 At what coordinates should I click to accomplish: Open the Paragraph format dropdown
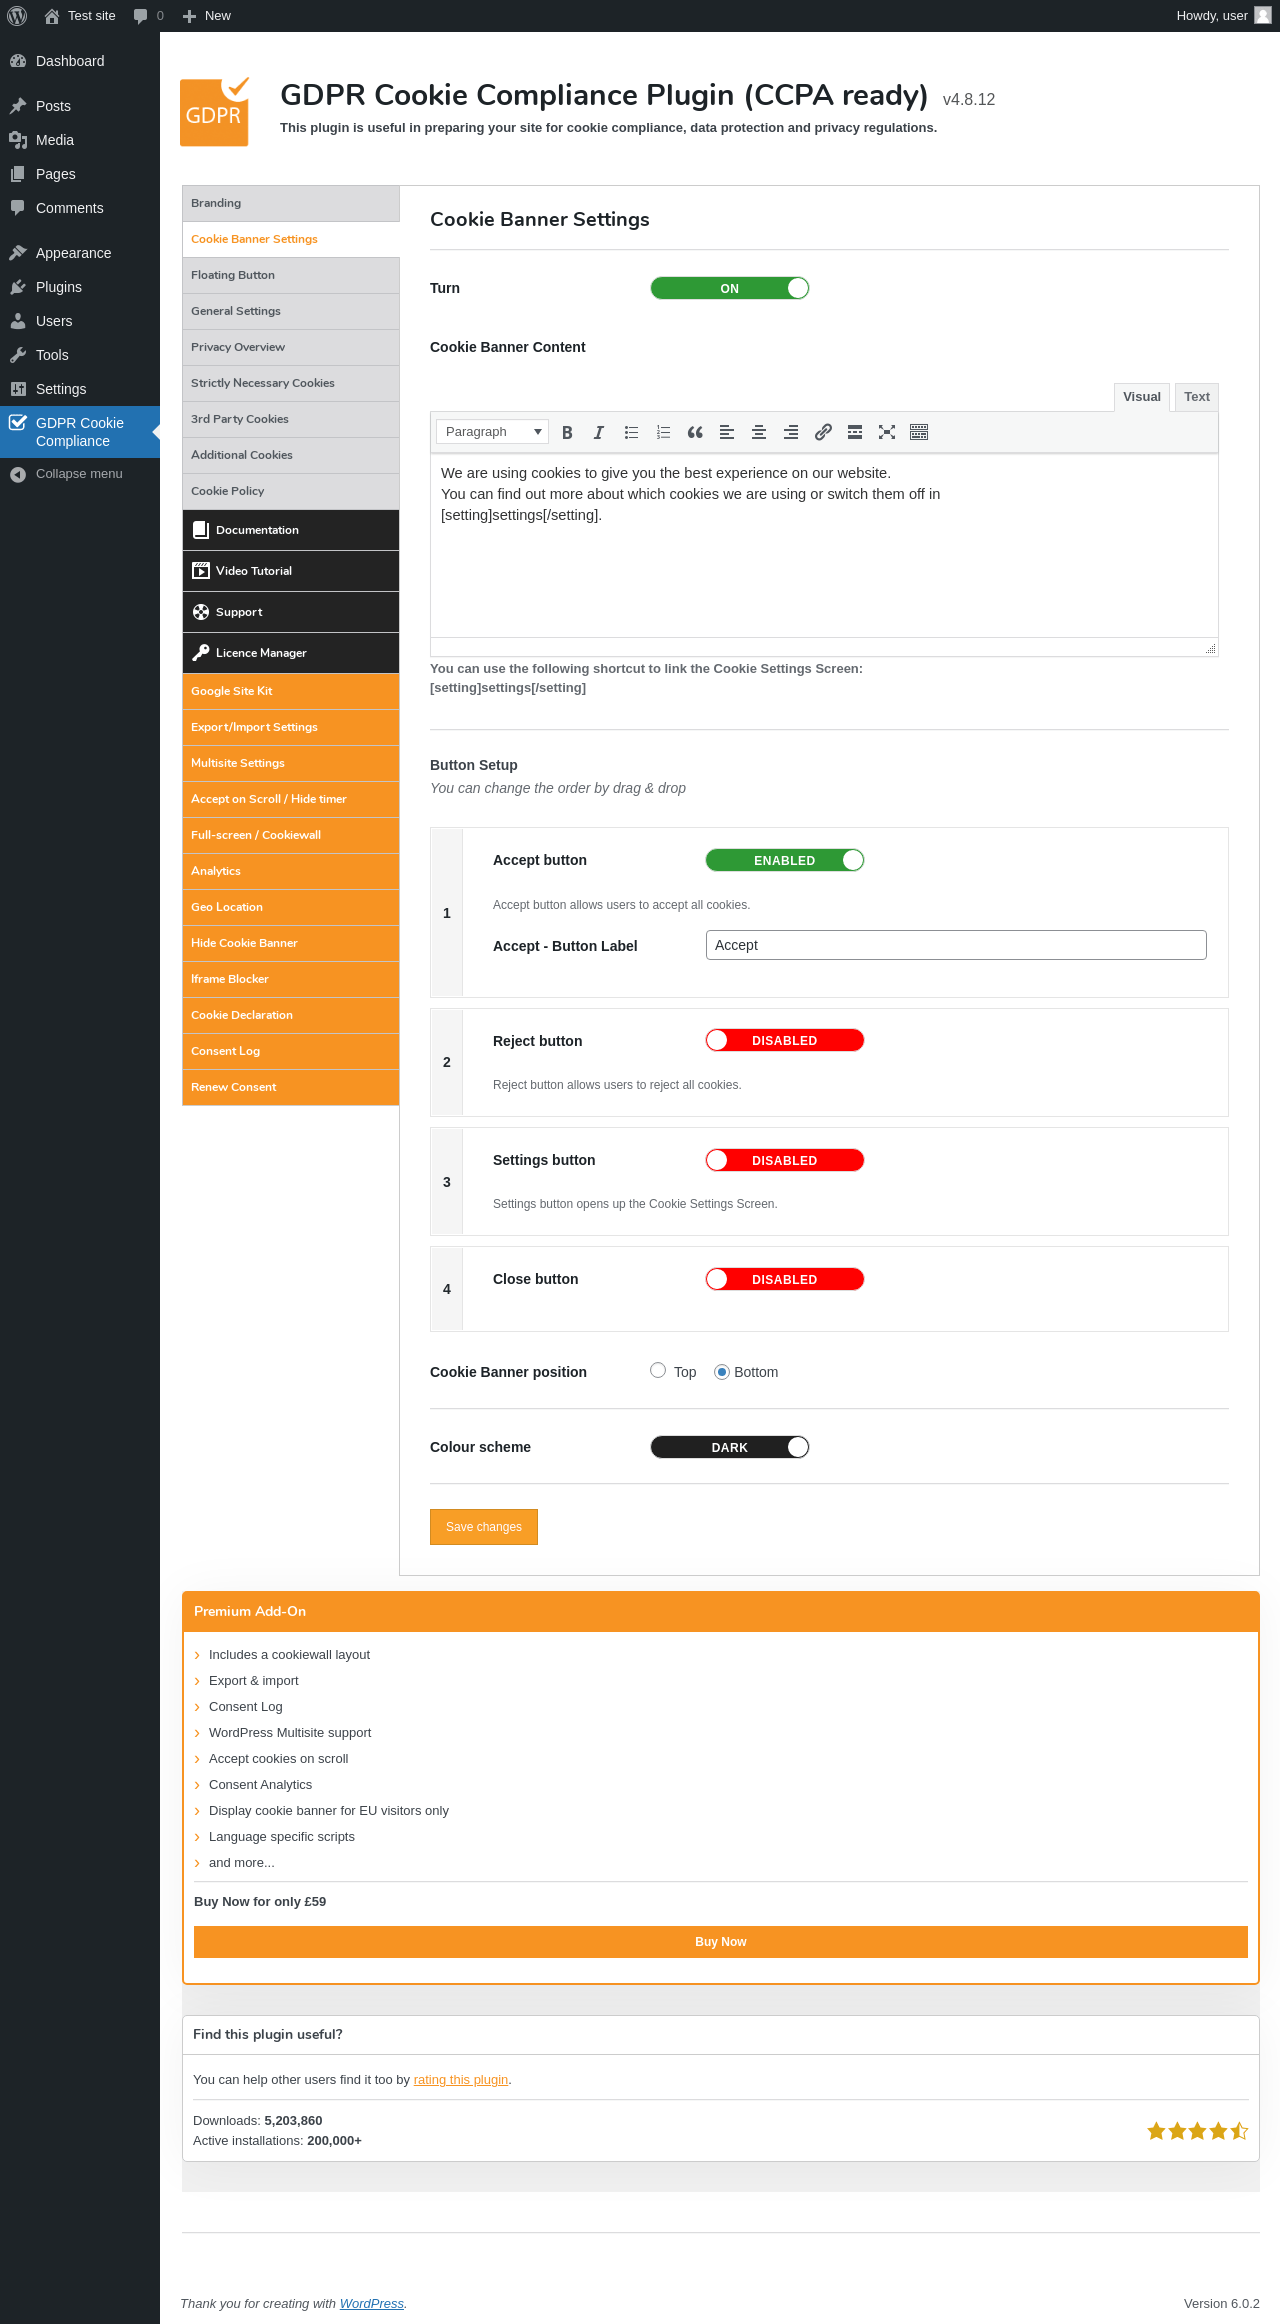[492, 432]
